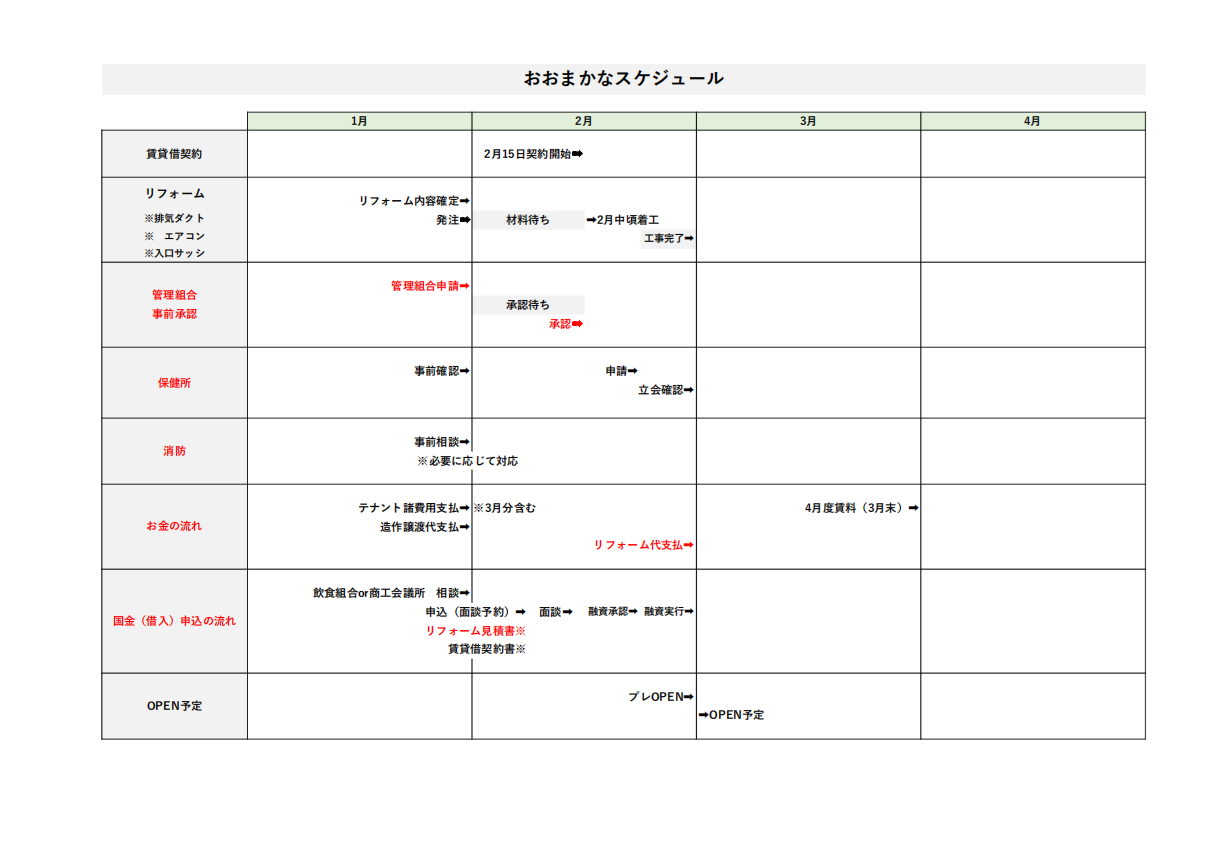Click the ※必要に応じて対応 note
Screen dimensions: 1212x858
pyautogui.click(x=467, y=461)
